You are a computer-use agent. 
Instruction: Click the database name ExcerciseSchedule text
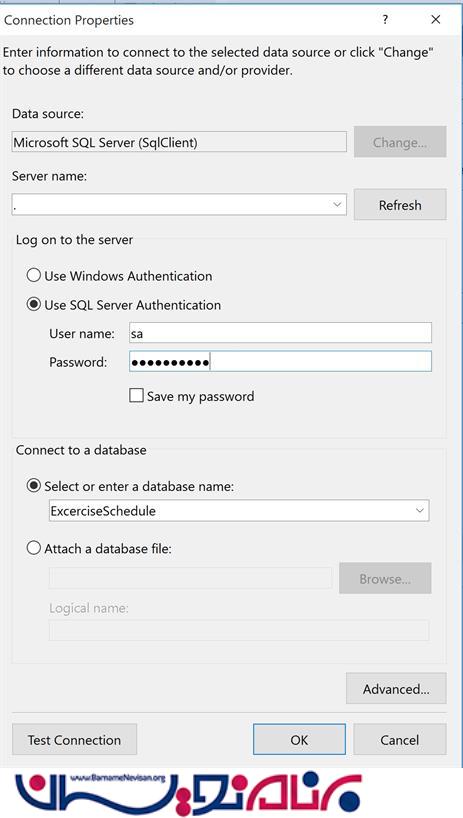[103, 511]
